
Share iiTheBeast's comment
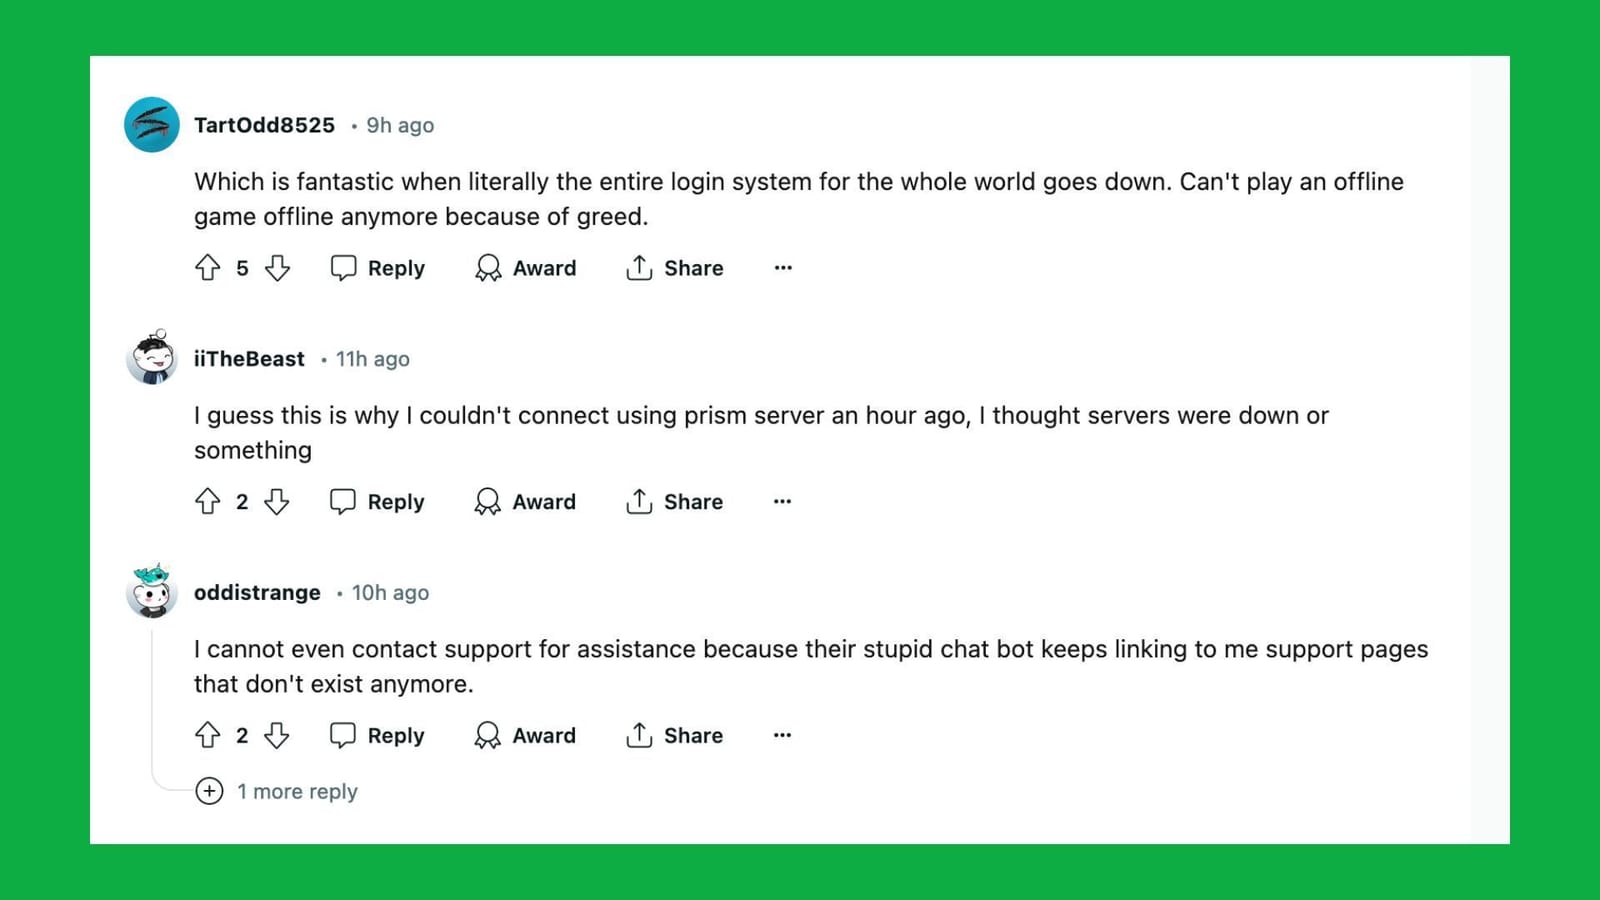click(x=674, y=502)
